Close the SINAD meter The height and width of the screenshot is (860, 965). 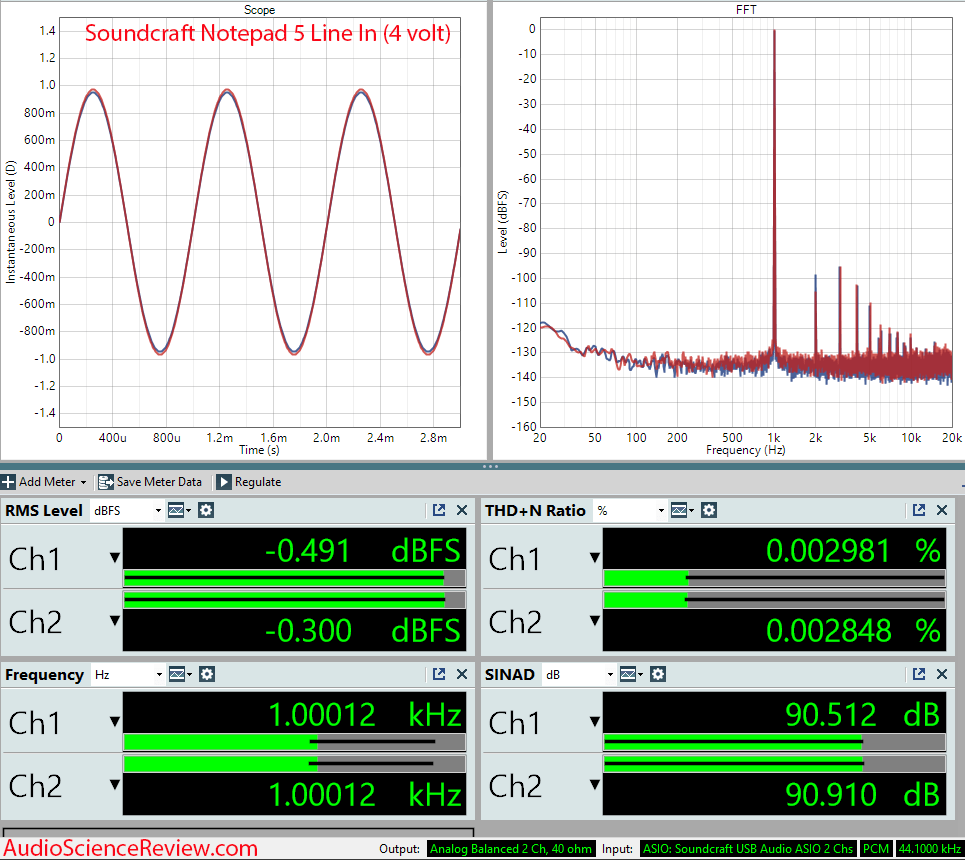coord(942,675)
